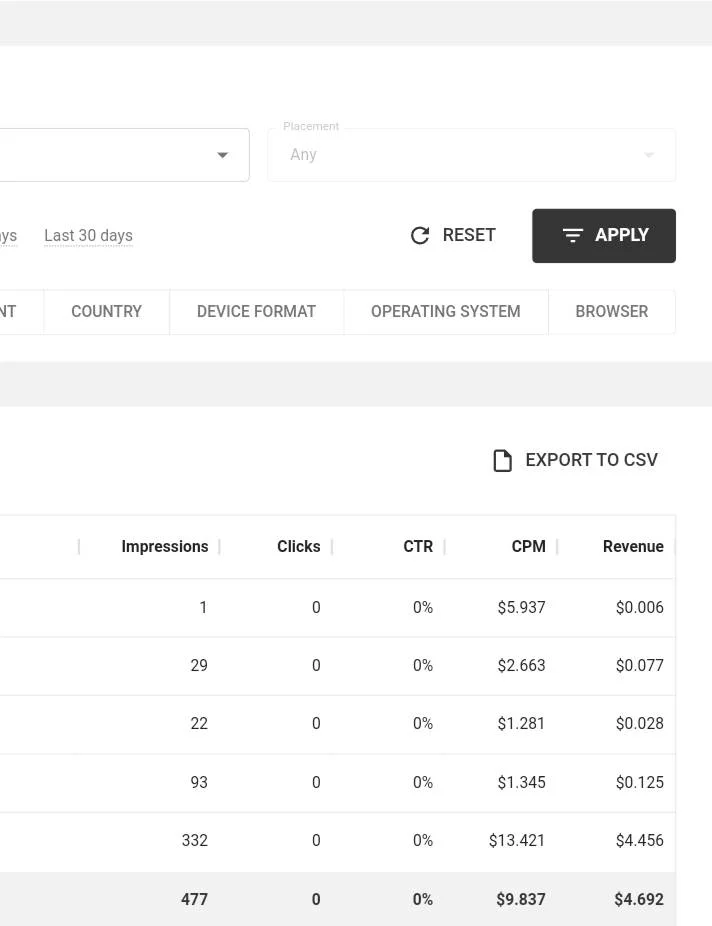Click CPM value $1.345
This screenshot has width=712, height=926.
point(521,782)
